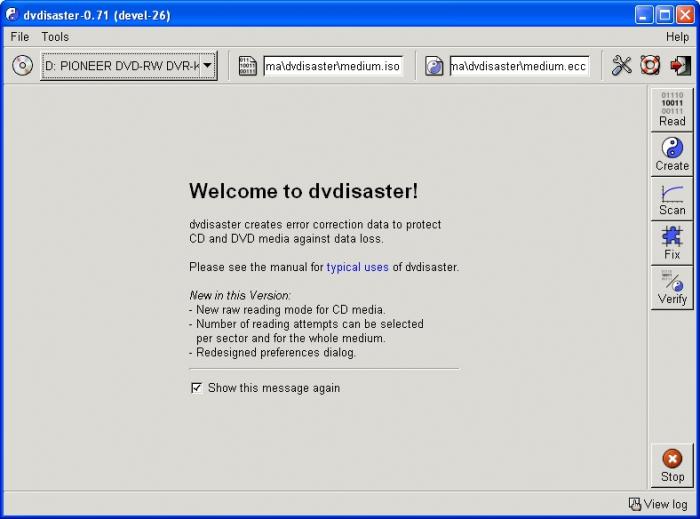Click the Fix image button
This screenshot has height=519, width=700.
point(672,243)
